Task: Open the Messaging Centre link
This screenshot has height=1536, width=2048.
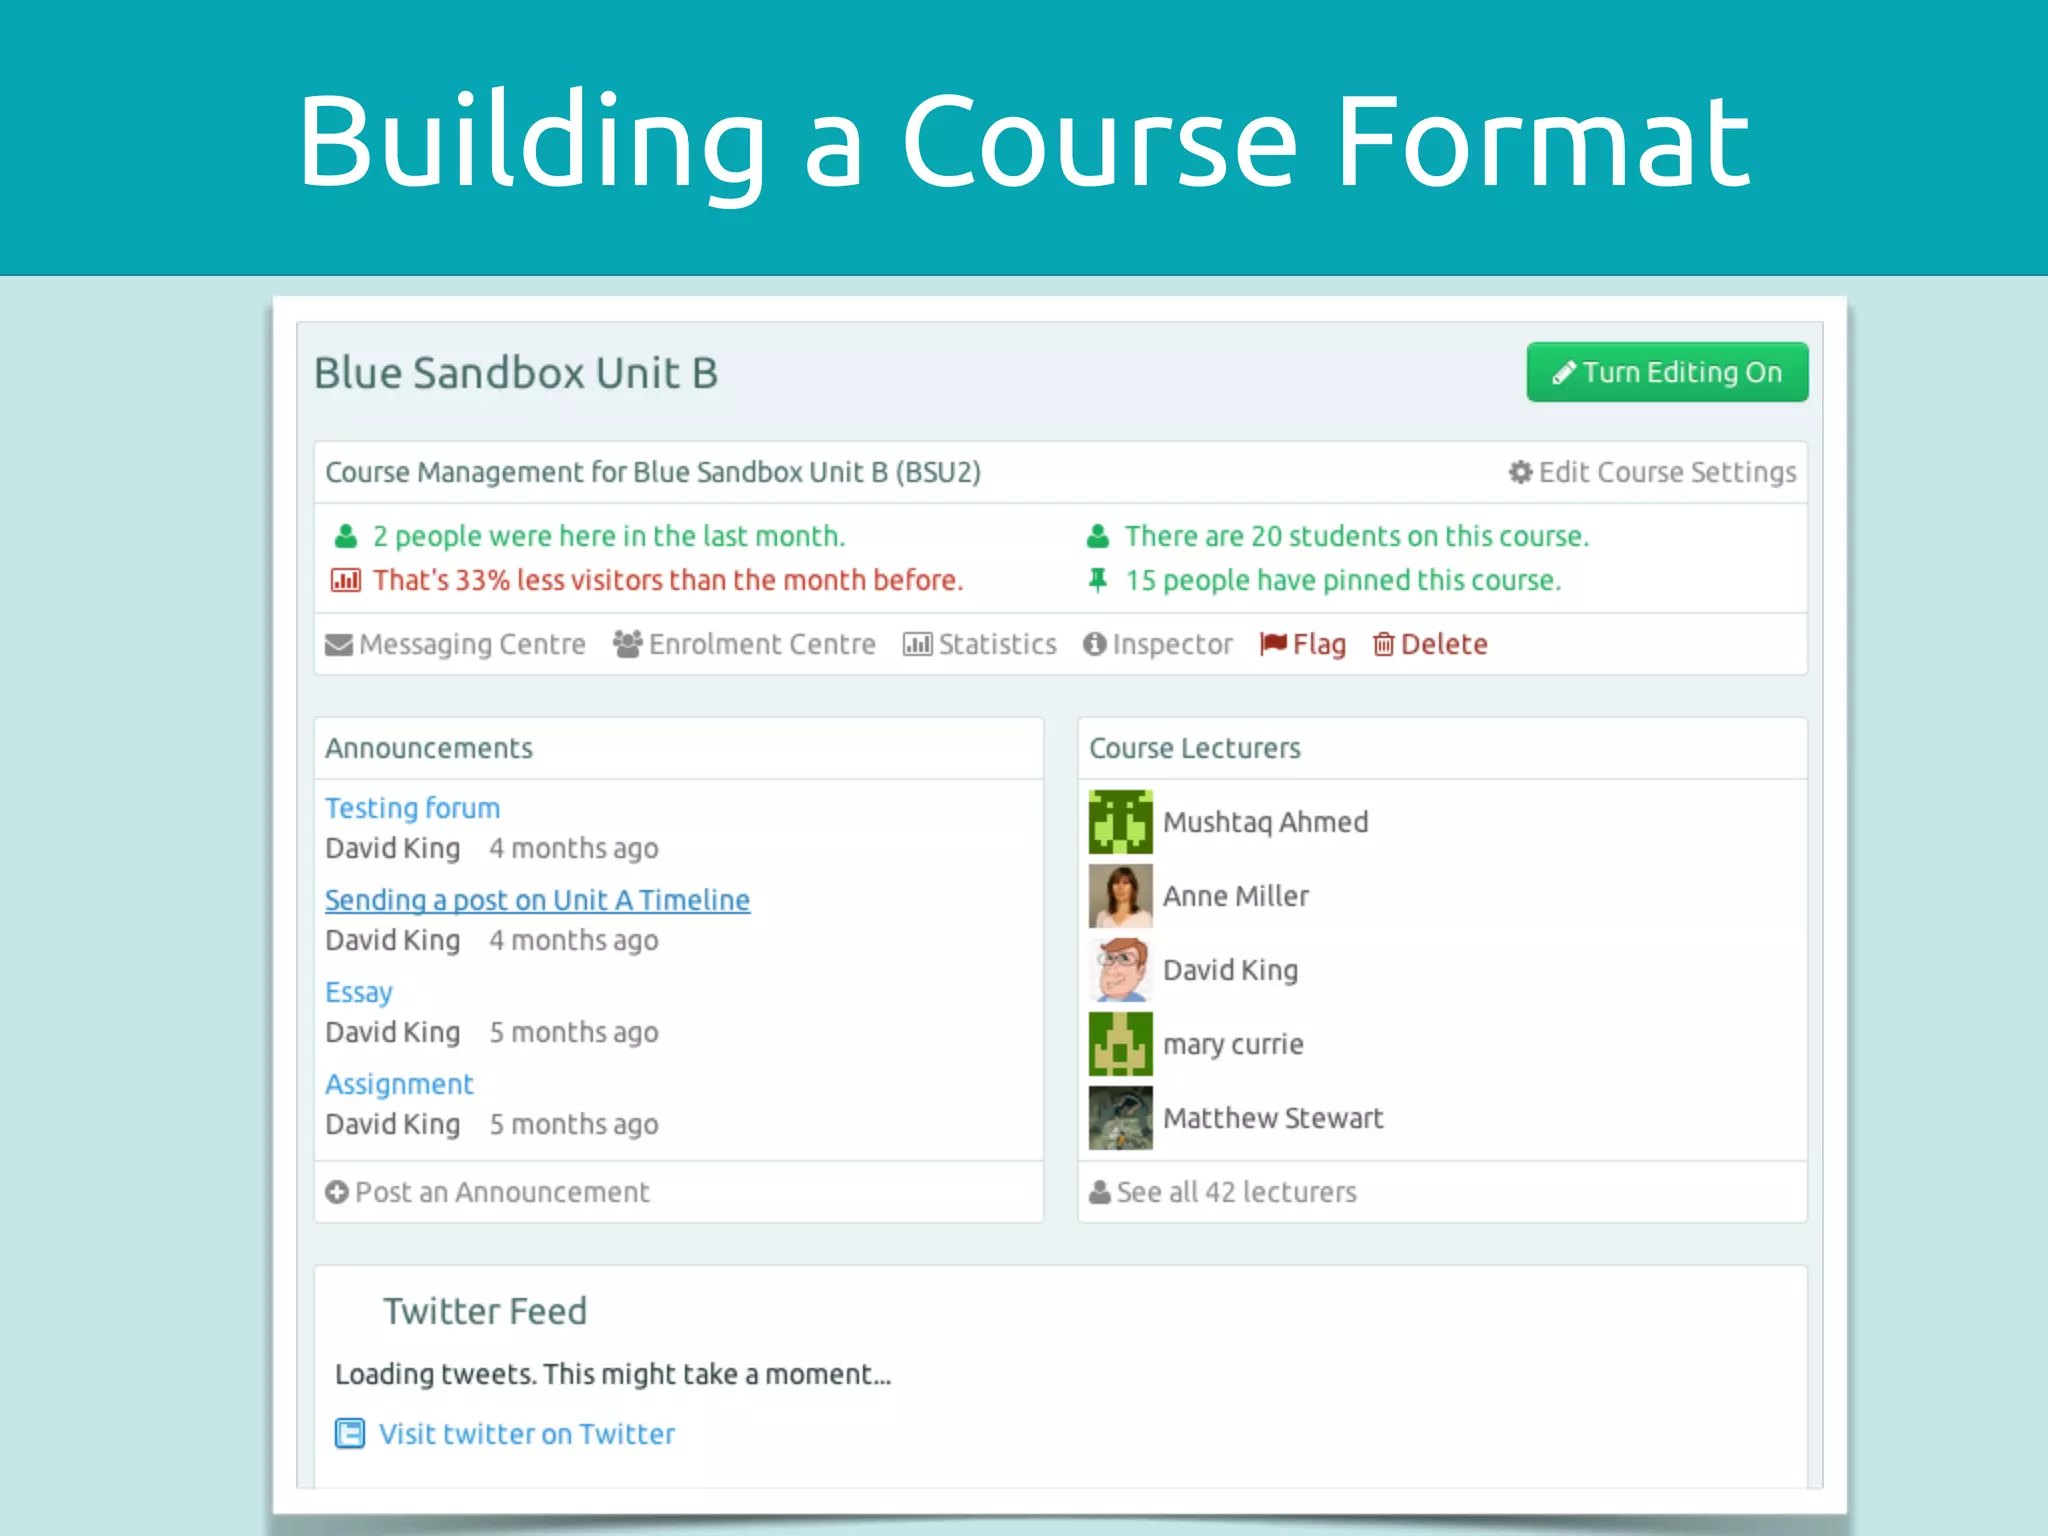Action: [472, 645]
